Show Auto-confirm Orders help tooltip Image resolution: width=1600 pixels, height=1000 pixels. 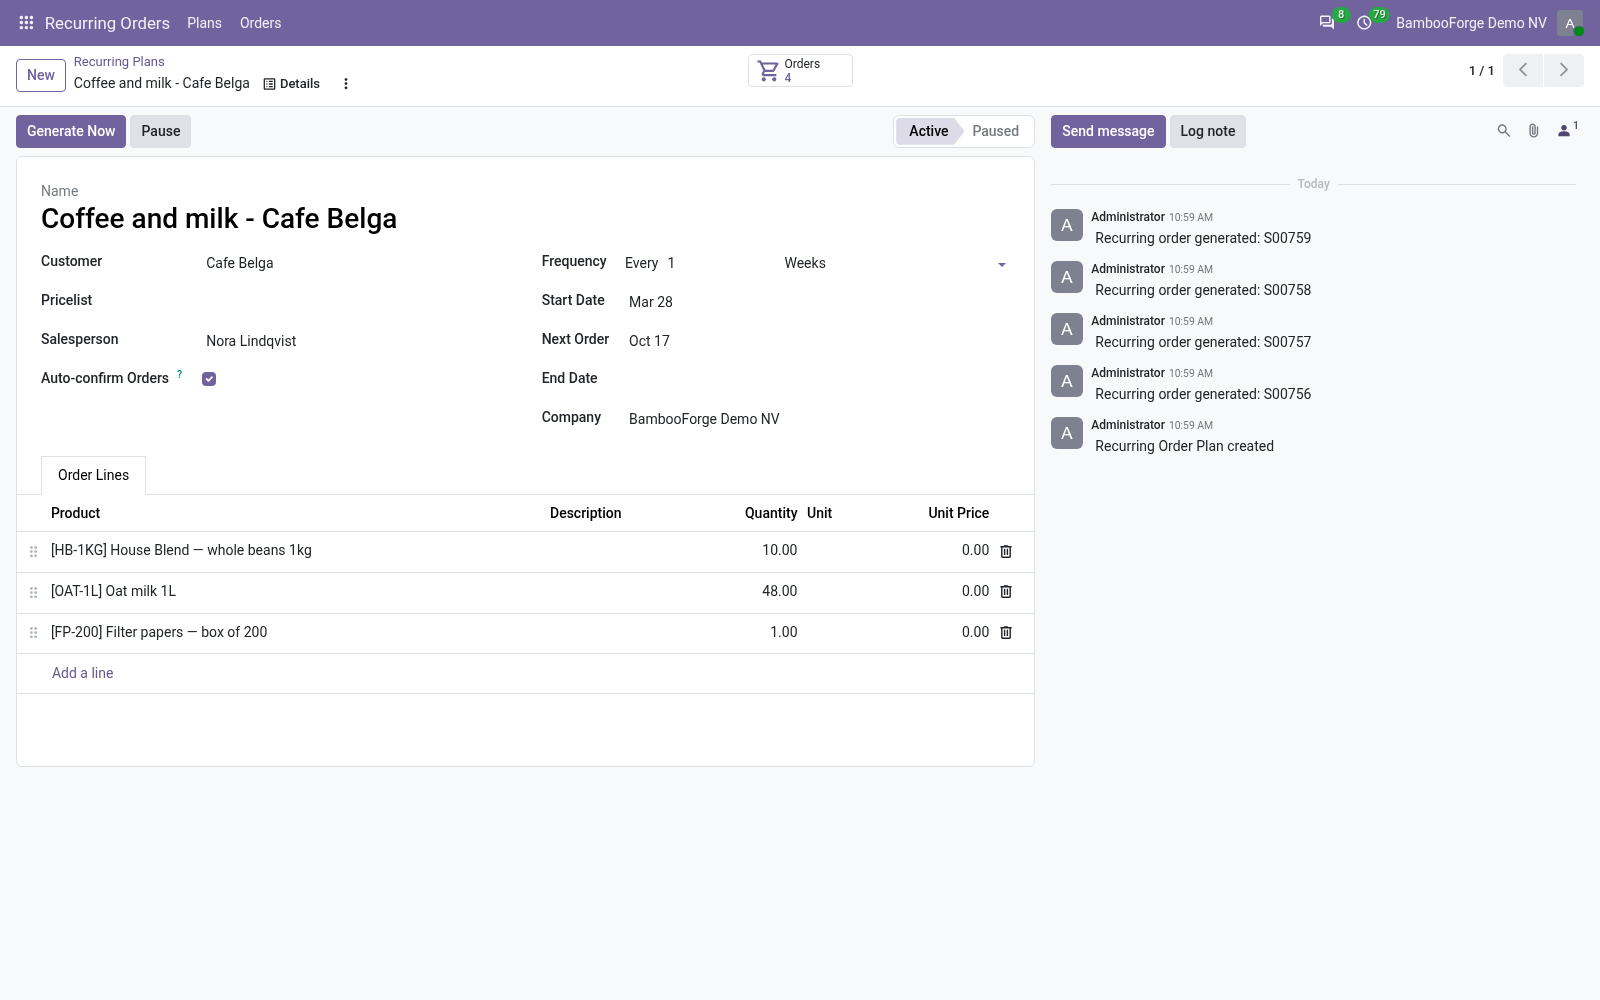180,374
